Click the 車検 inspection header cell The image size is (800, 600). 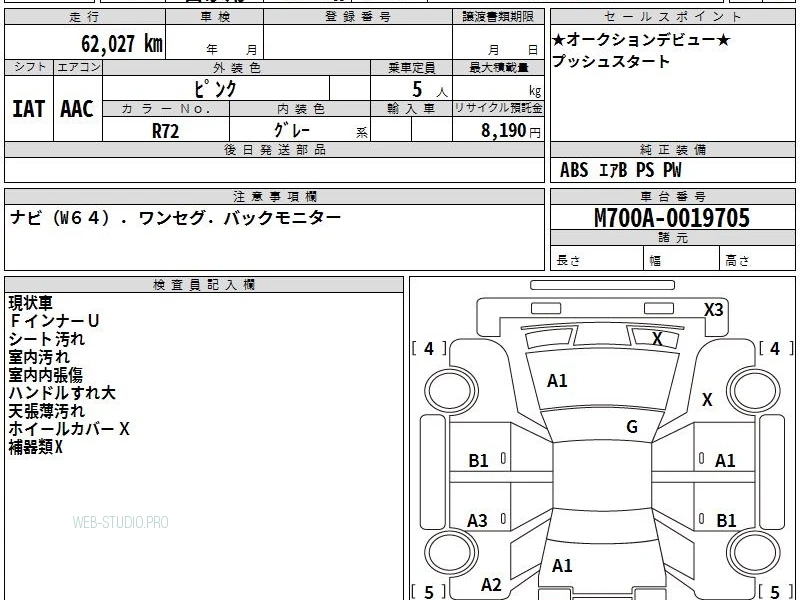coord(215,17)
